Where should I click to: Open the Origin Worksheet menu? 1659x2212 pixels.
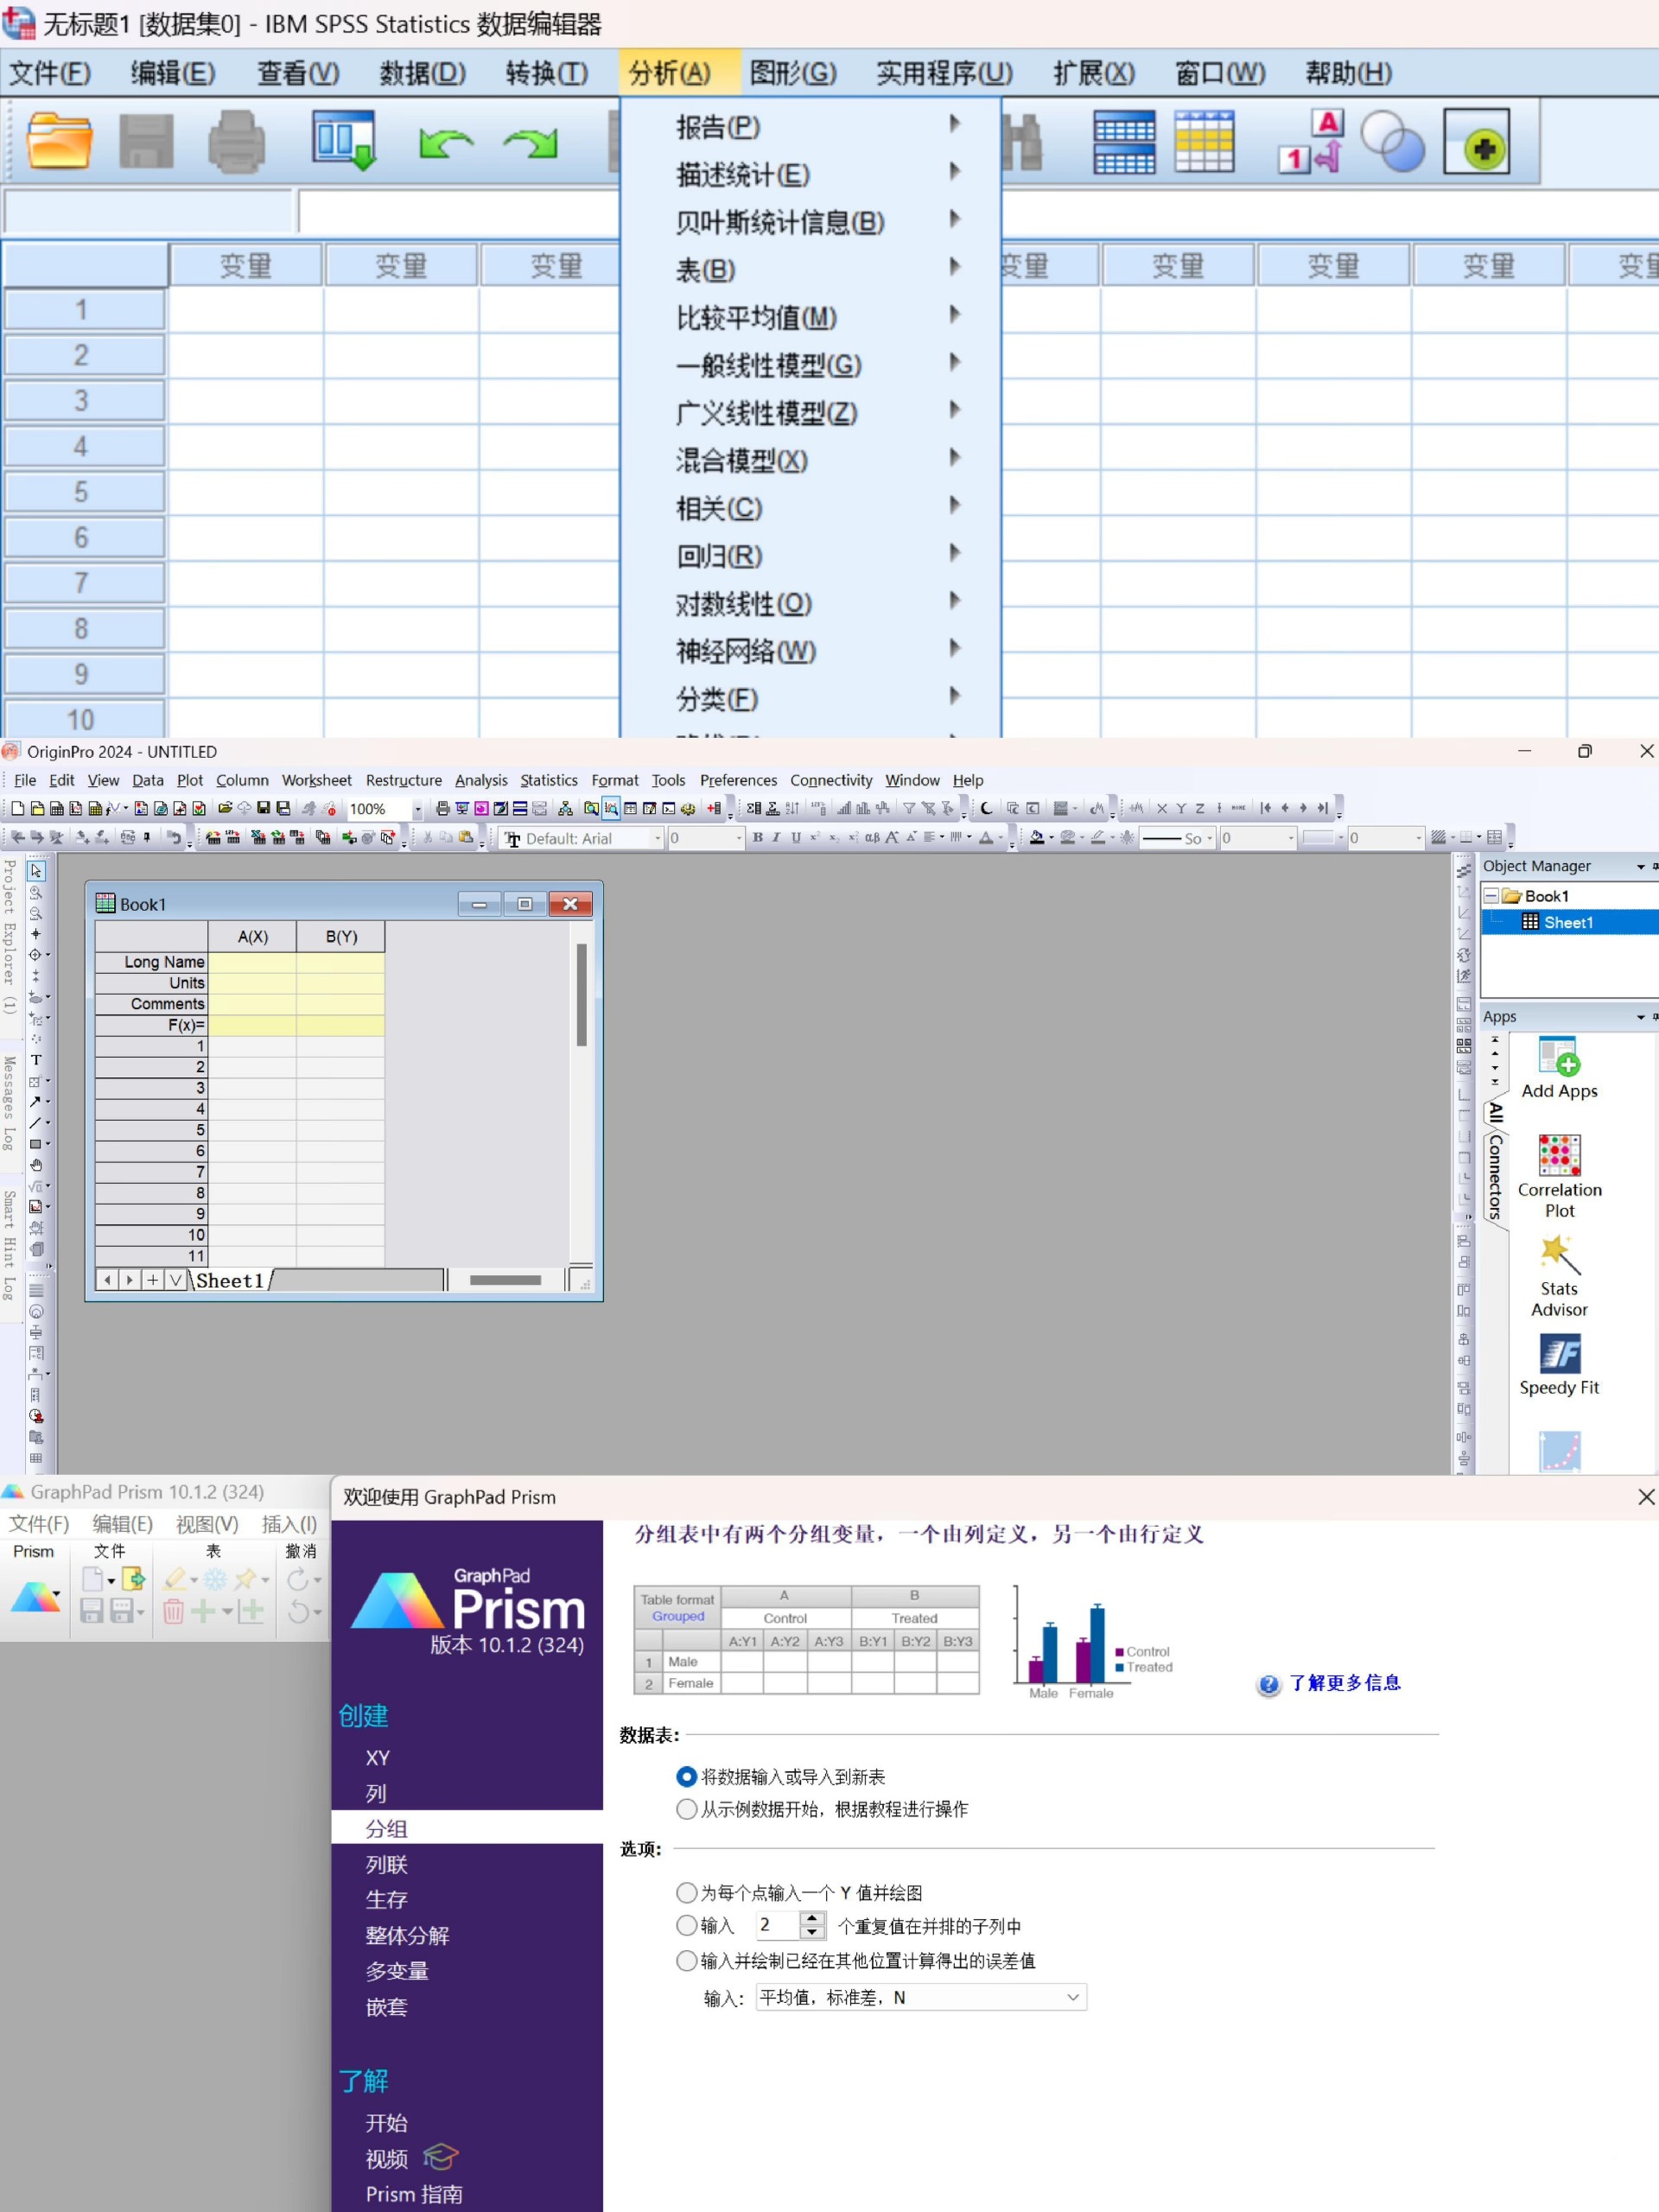(x=316, y=780)
